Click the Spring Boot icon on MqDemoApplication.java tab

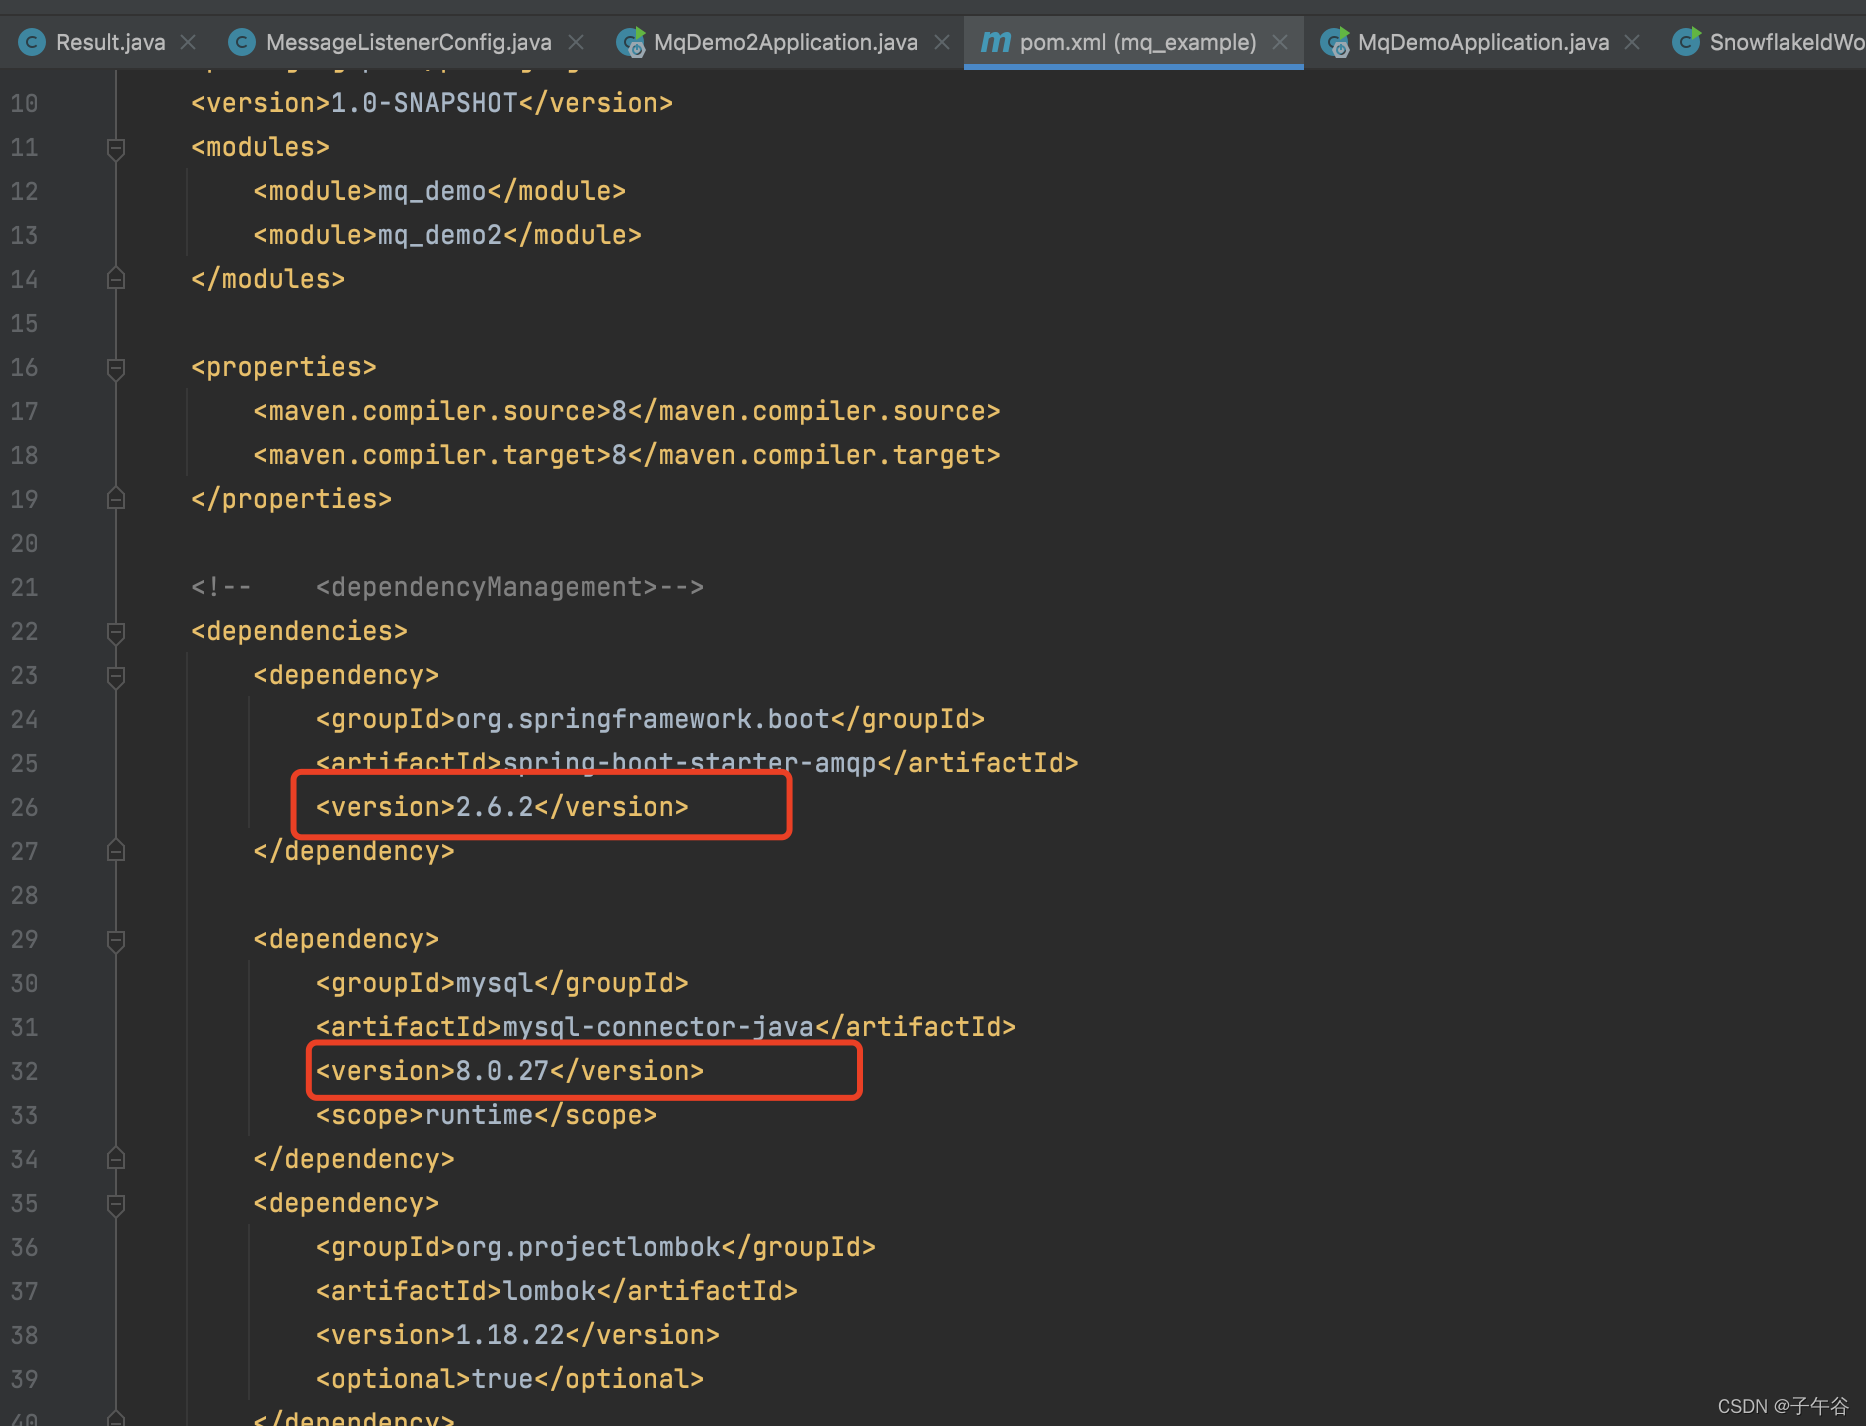click(x=1335, y=42)
